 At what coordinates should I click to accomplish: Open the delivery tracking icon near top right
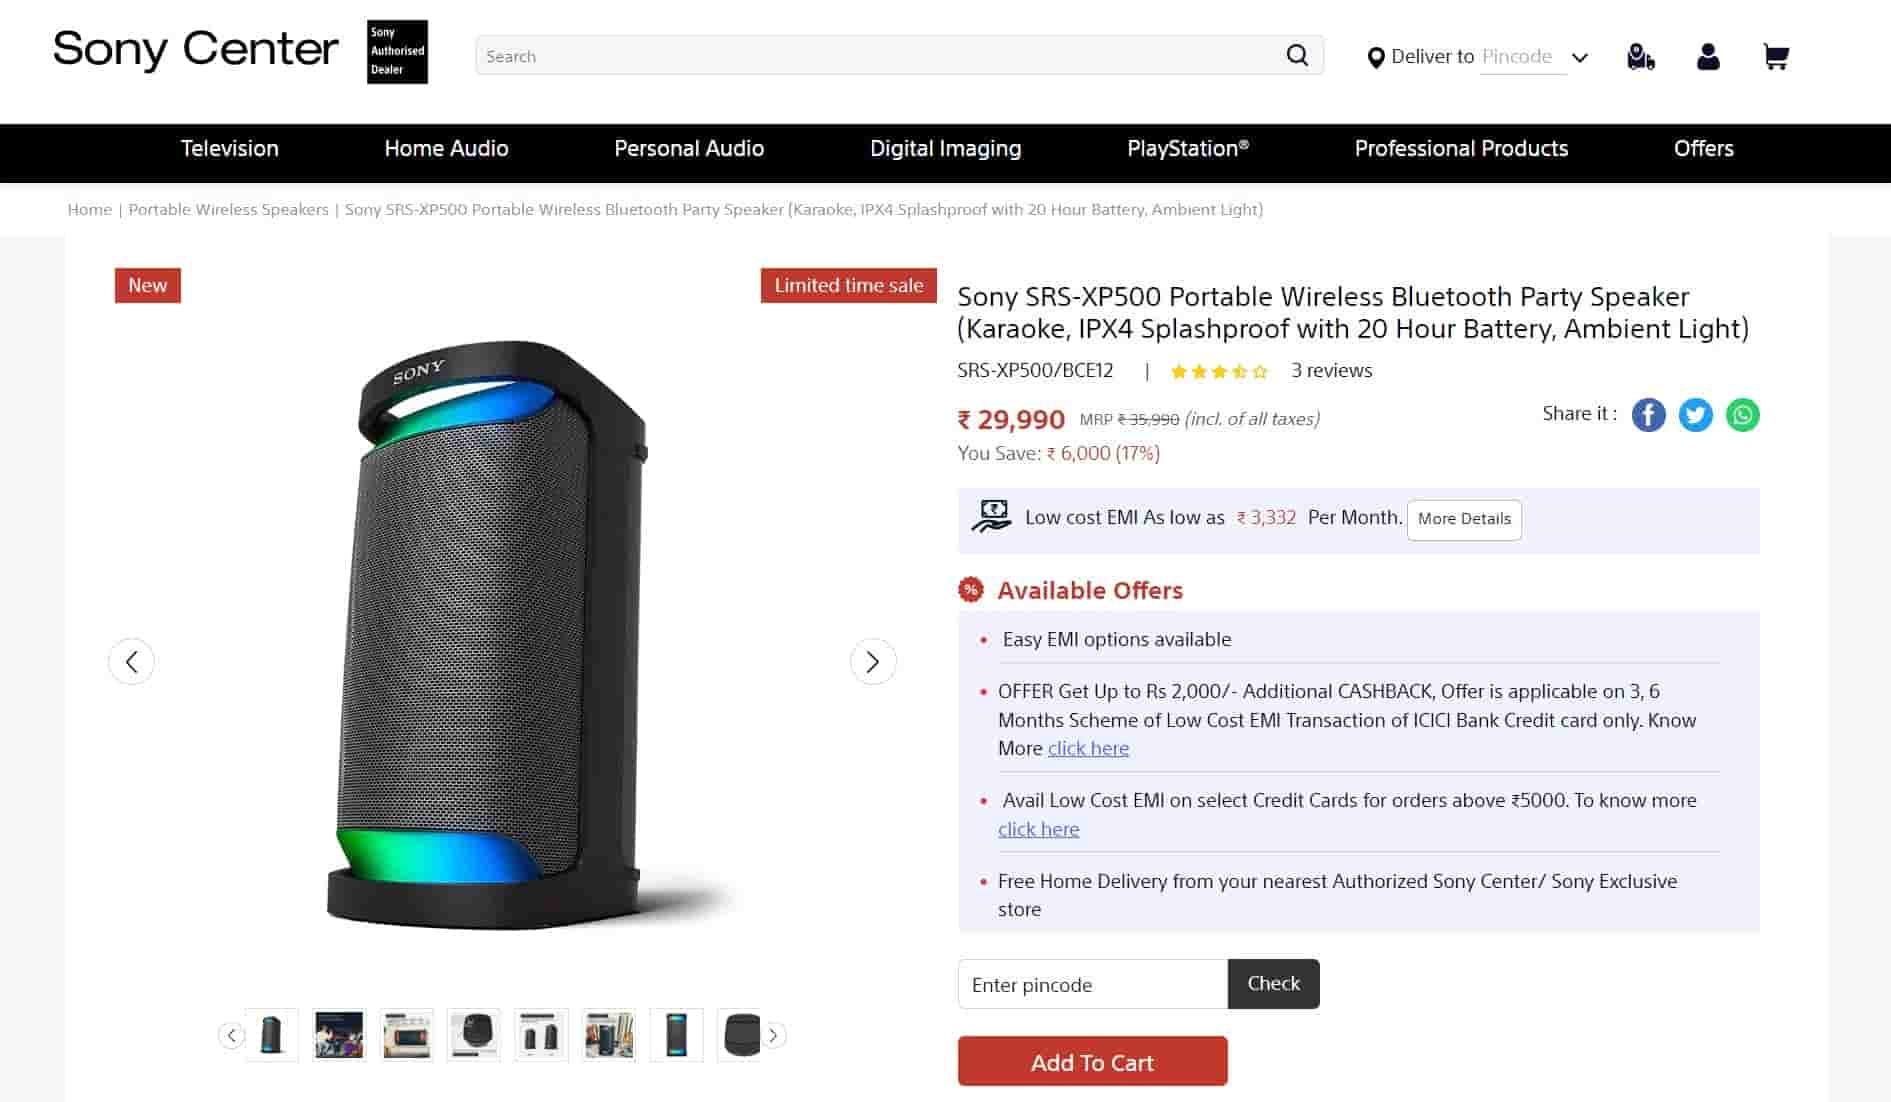point(1640,56)
